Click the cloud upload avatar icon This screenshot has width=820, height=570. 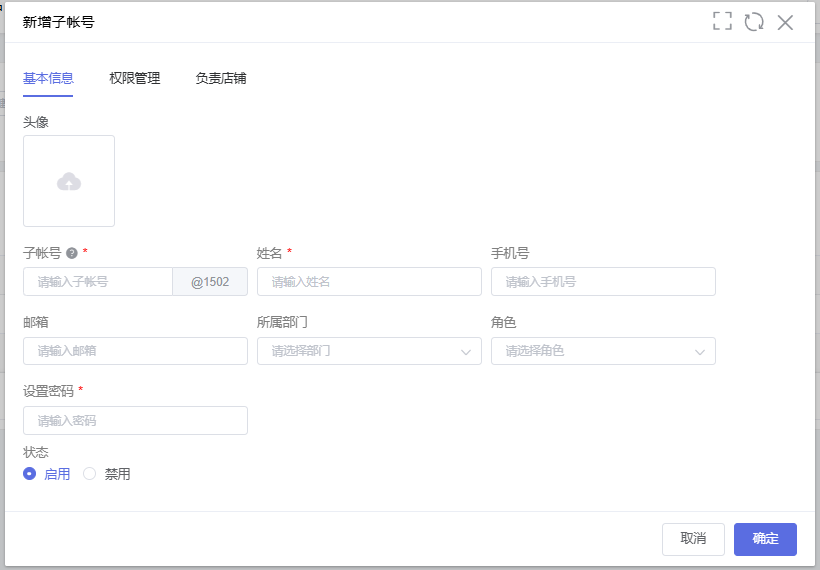coord(69,181)
